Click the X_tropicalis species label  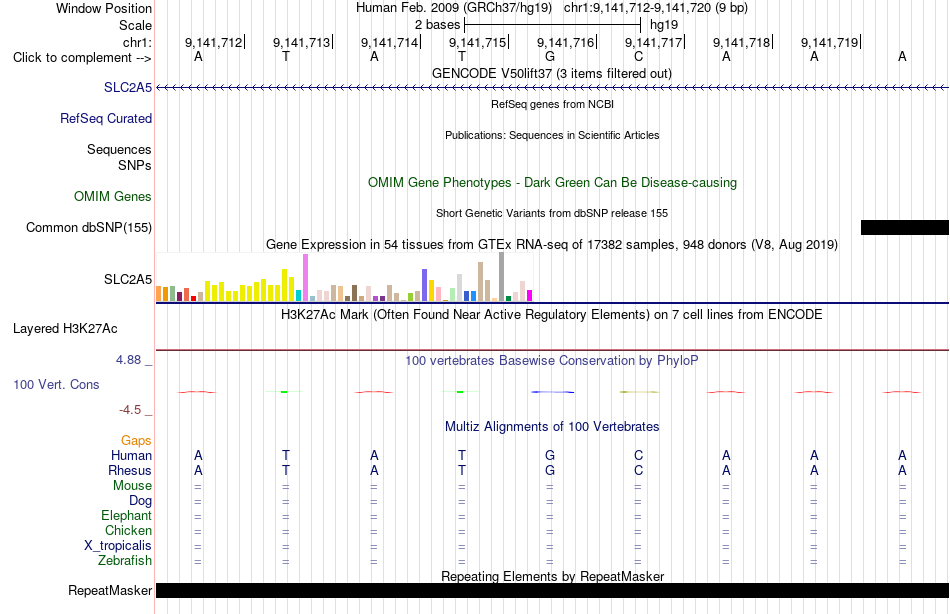pyautogui.click(x=118, y=546)
